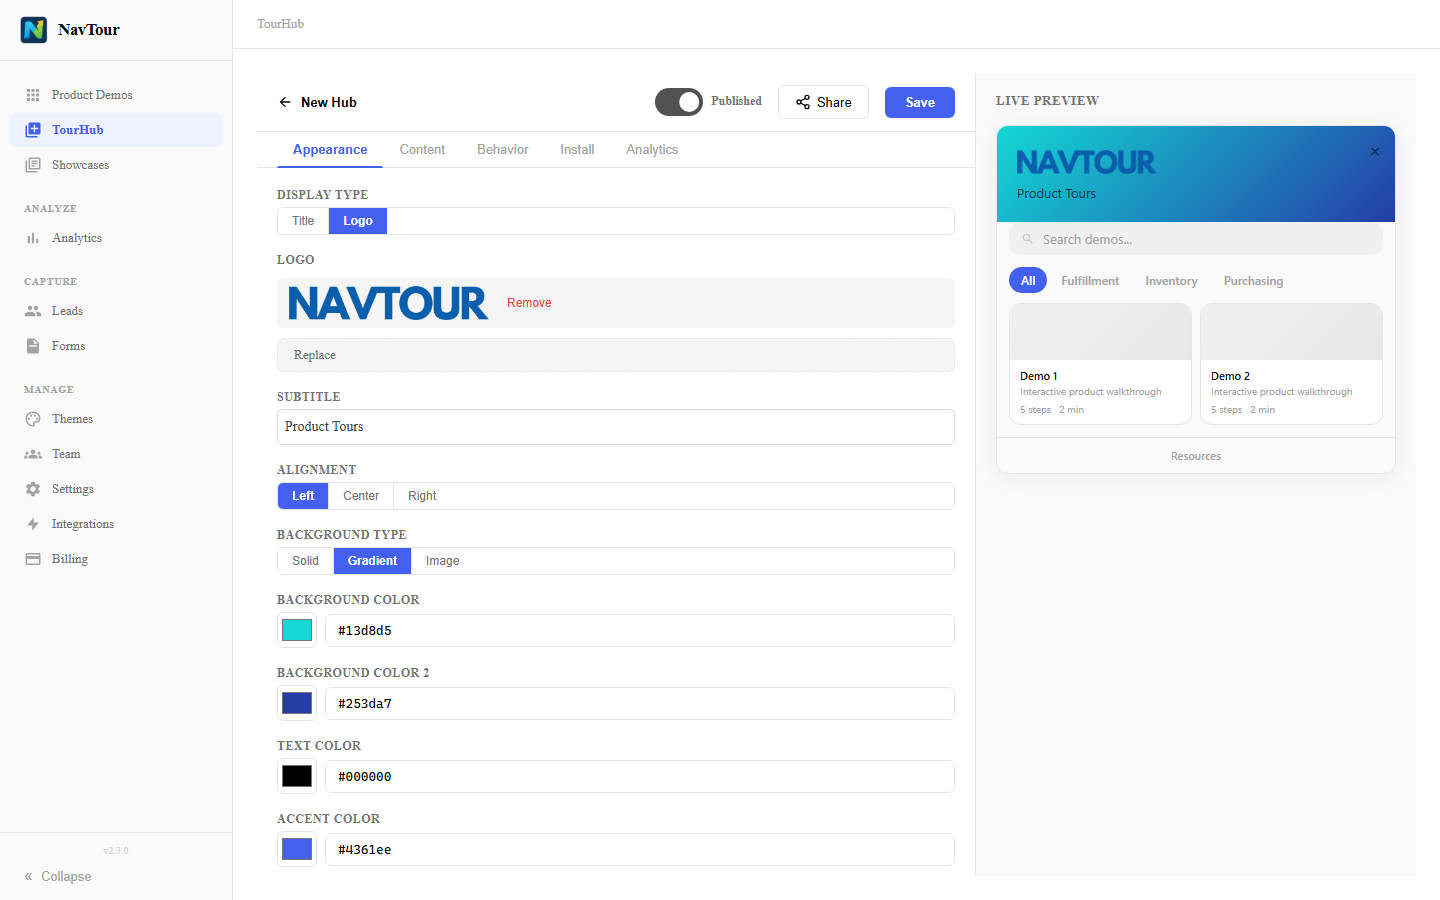Viewport: 1440px width, 900px height.
Task: Open the Forms document icon
Action: [x=33, y=346]
